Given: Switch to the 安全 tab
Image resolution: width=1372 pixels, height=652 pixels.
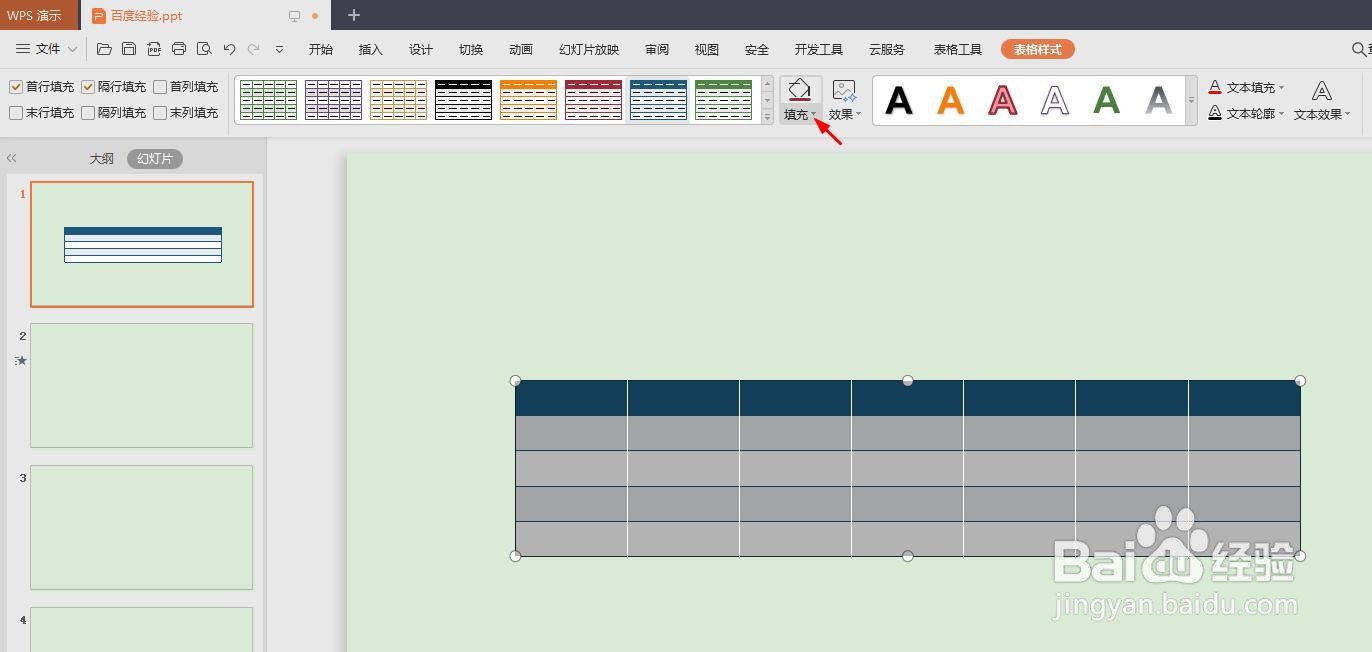Looking at the screenshot, I should [757, 50].
